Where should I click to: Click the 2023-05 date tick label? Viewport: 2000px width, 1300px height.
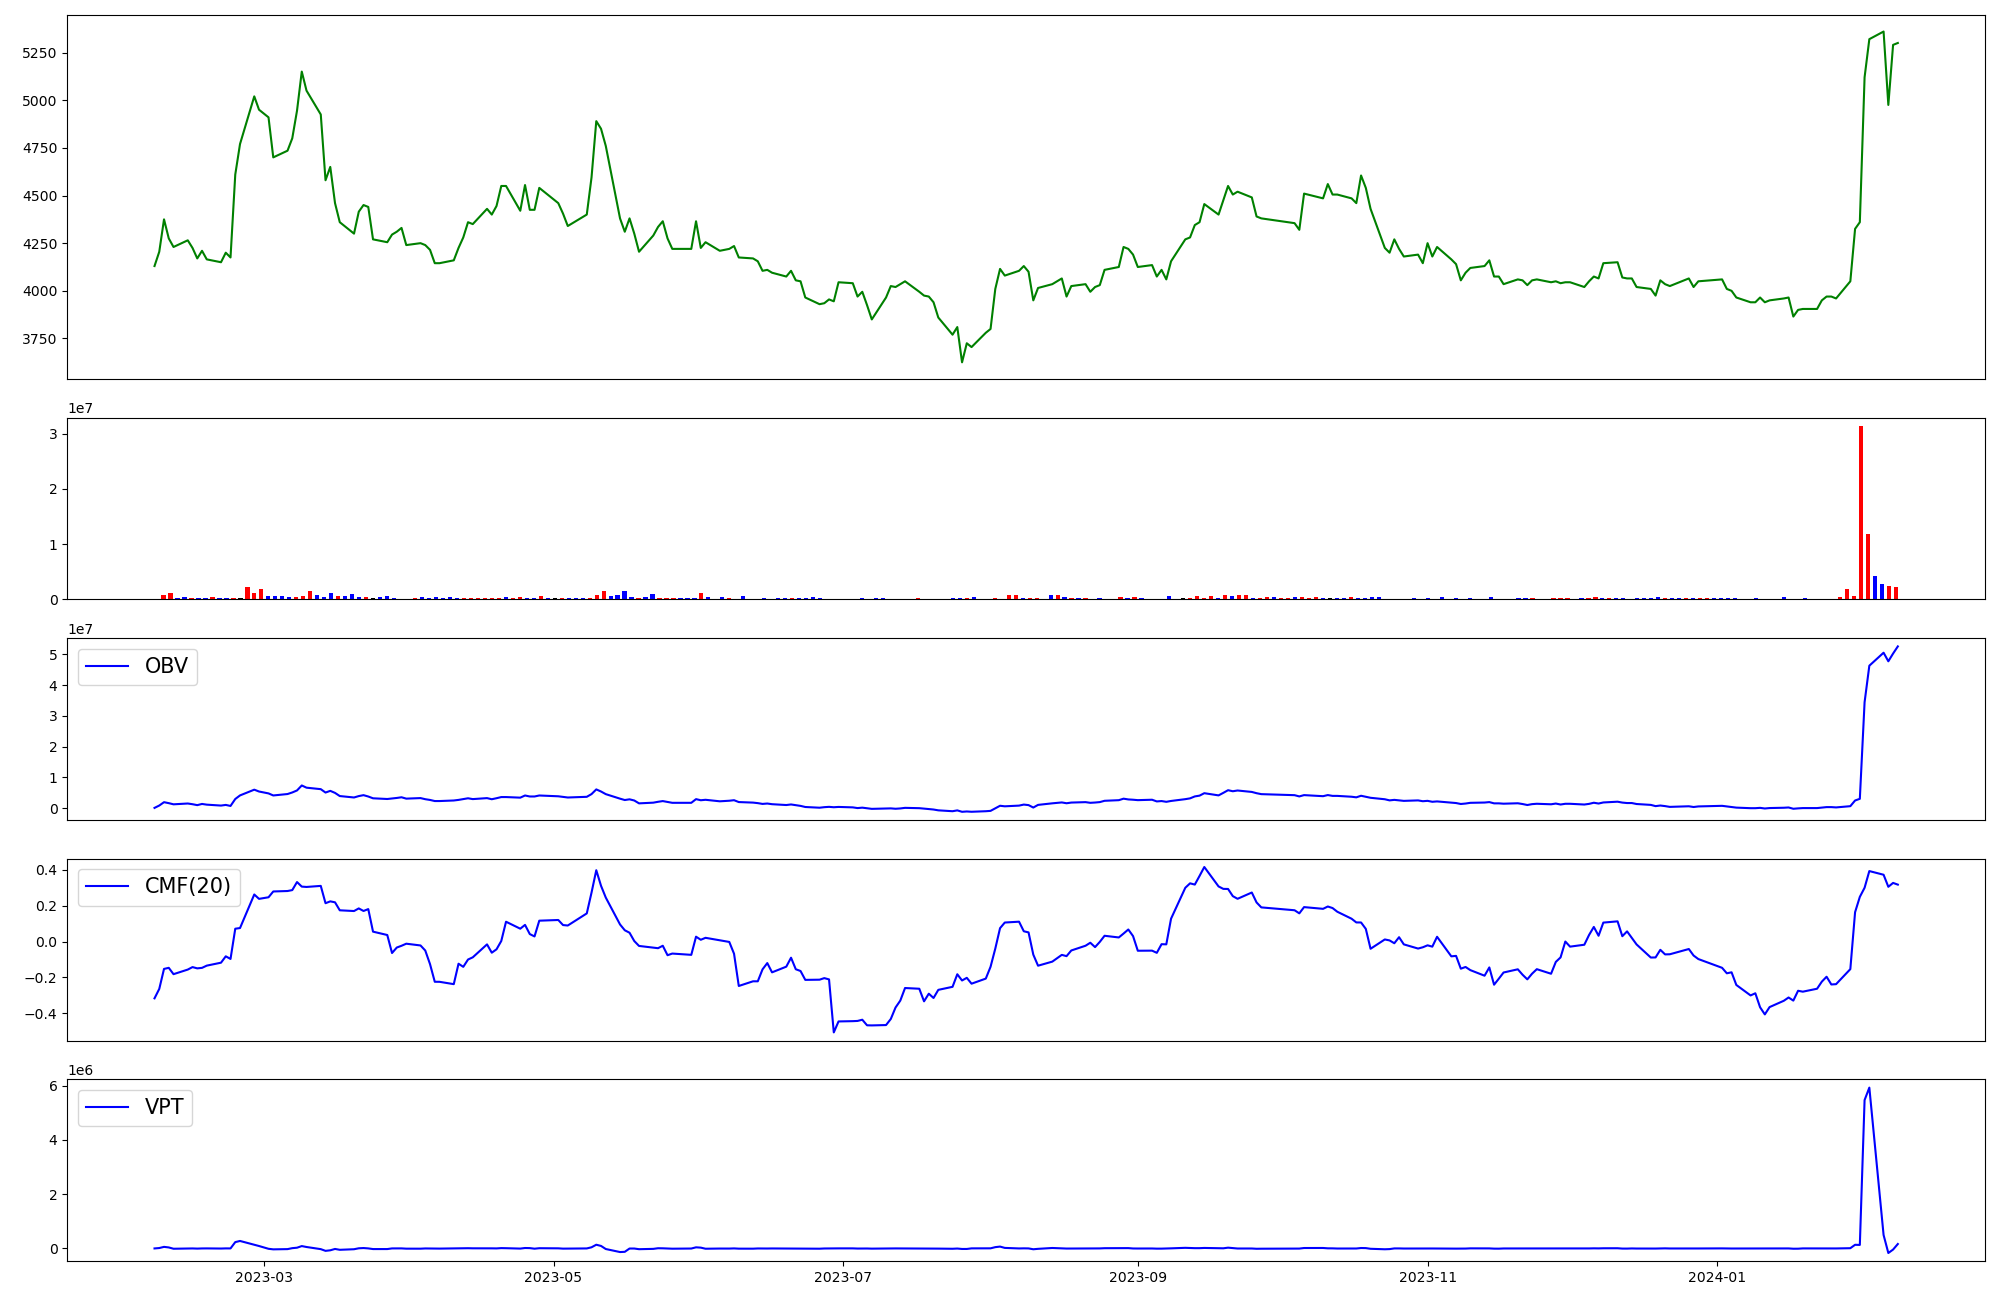[x=553, y=1277]
